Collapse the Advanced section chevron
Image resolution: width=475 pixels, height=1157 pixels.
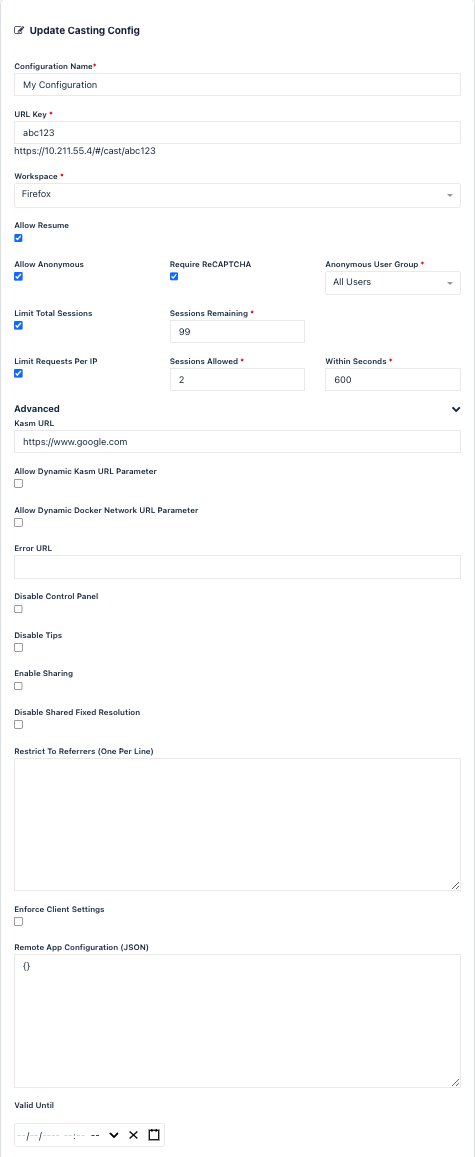(456, 409)
